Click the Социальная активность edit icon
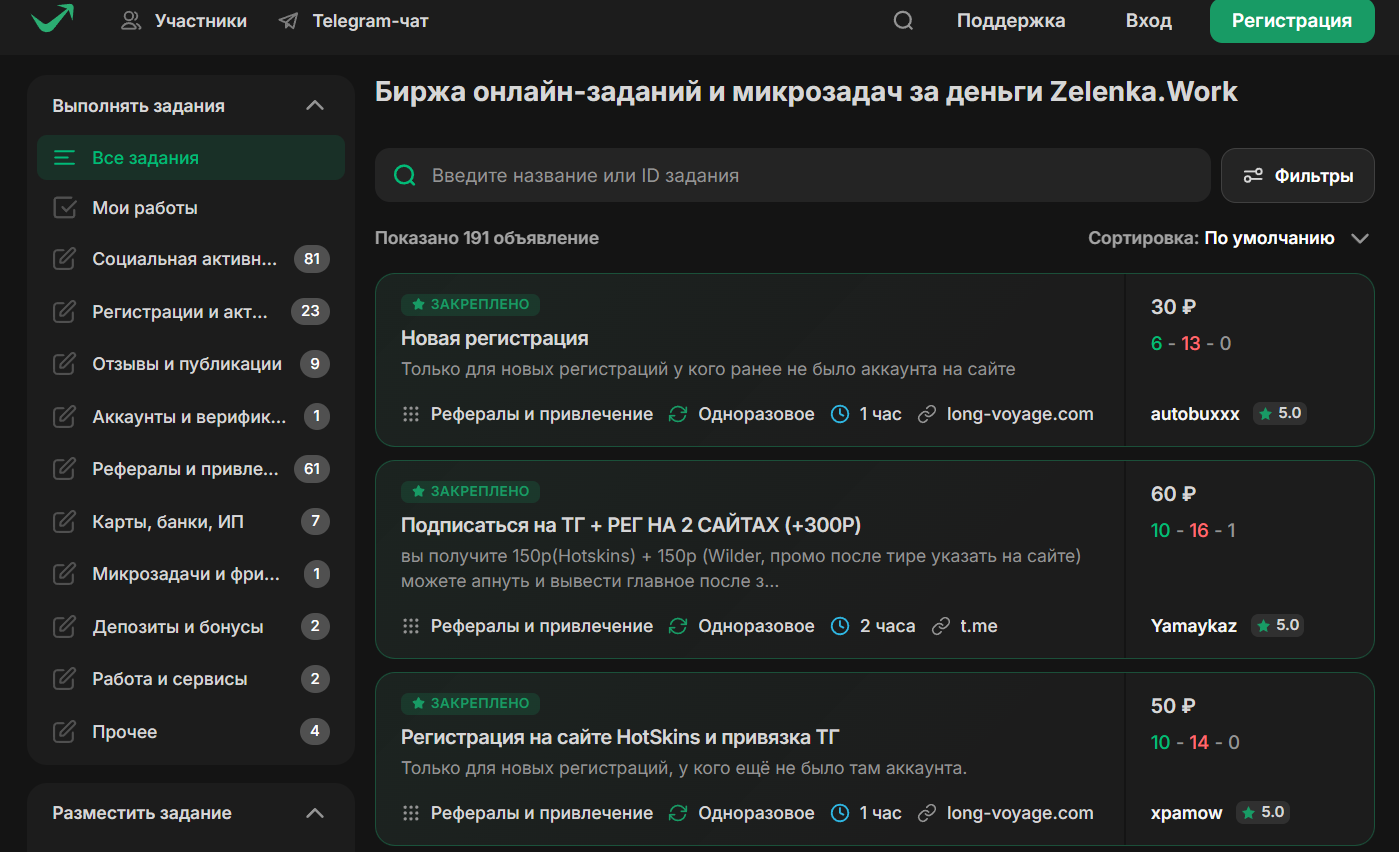Viewport: 1399px width, 852px height. (x=65, y=260)
